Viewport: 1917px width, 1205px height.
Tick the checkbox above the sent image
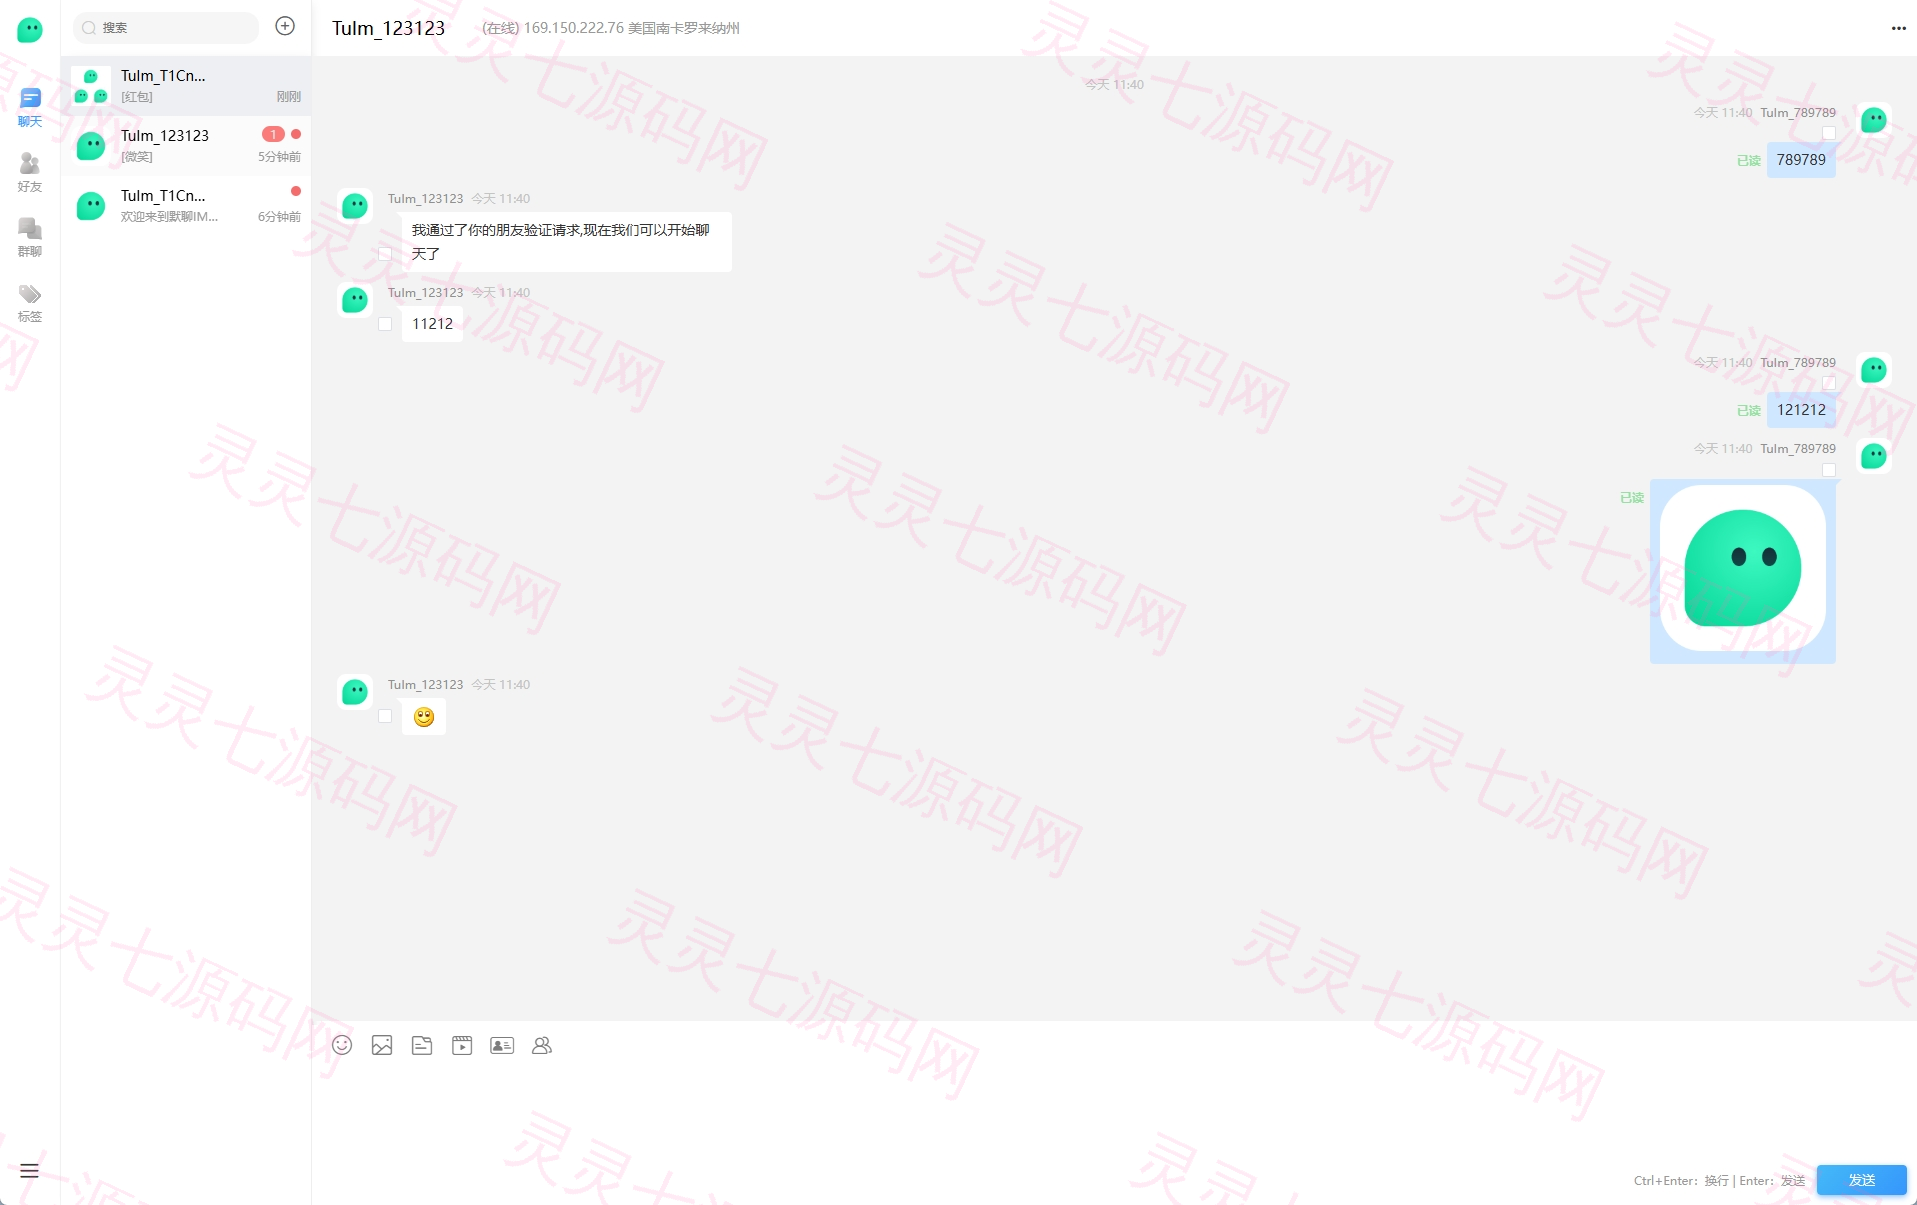tap(1829, 470)
